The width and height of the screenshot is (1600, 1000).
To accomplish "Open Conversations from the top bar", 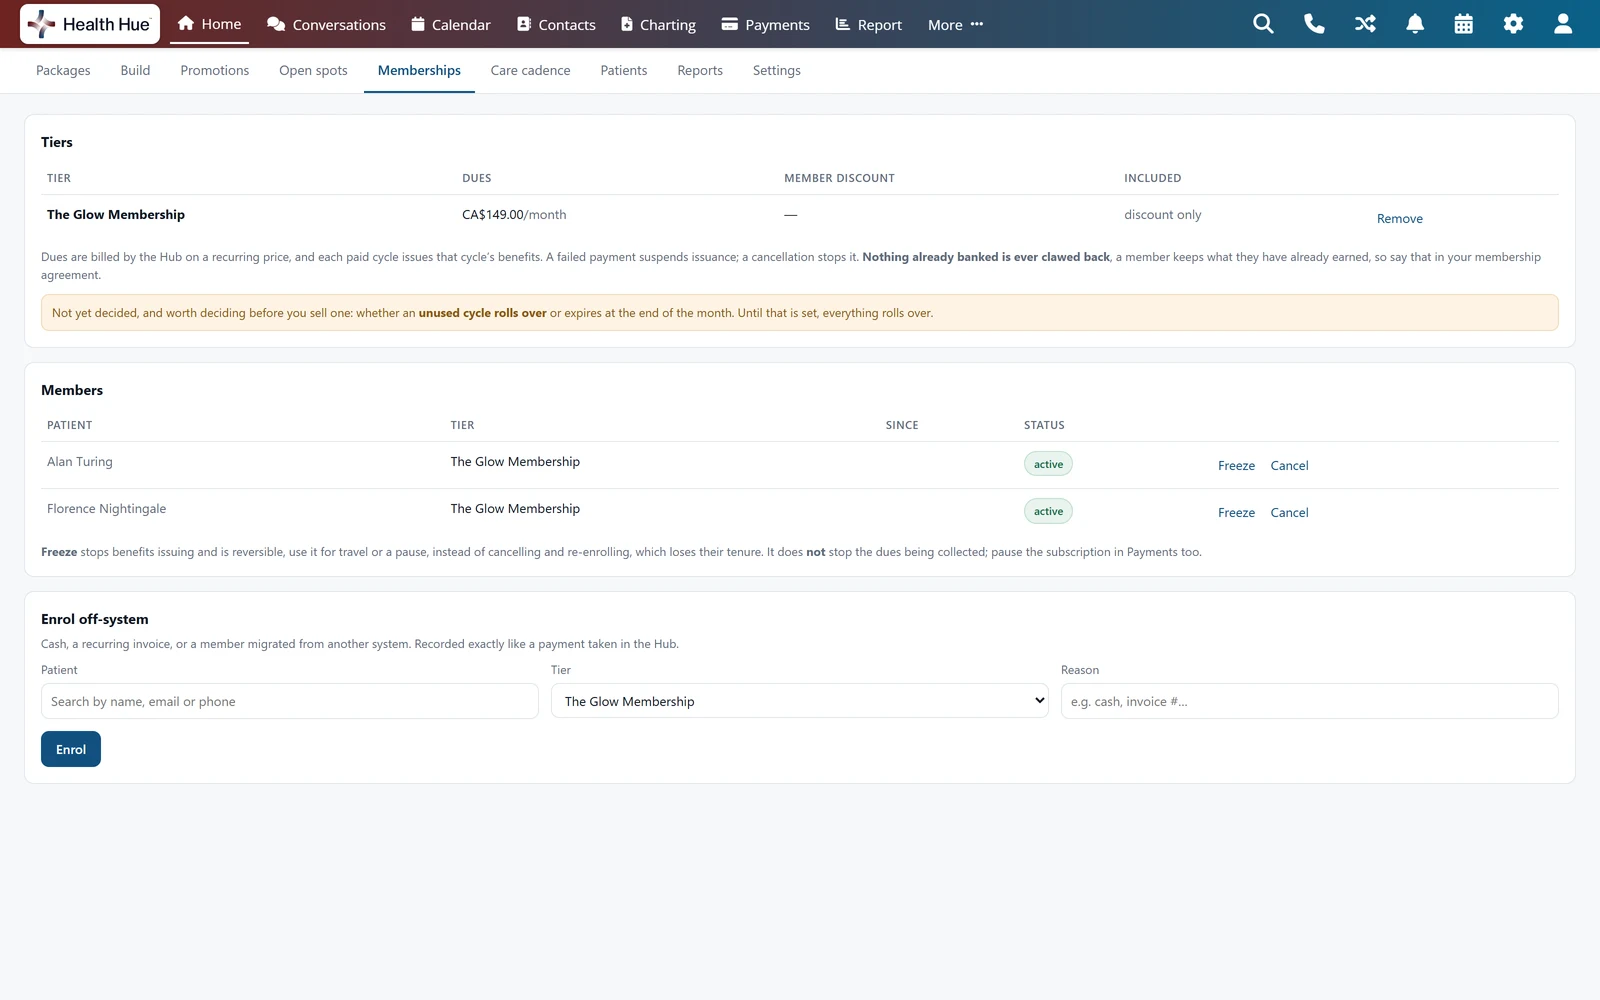I will [x=326, y=24].
